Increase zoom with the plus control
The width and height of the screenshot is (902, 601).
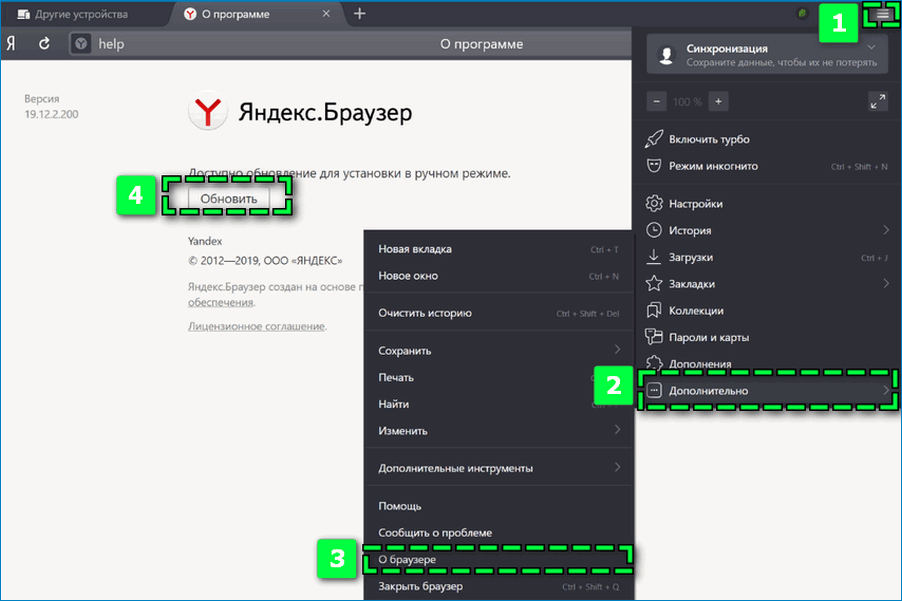pos(717,101)
